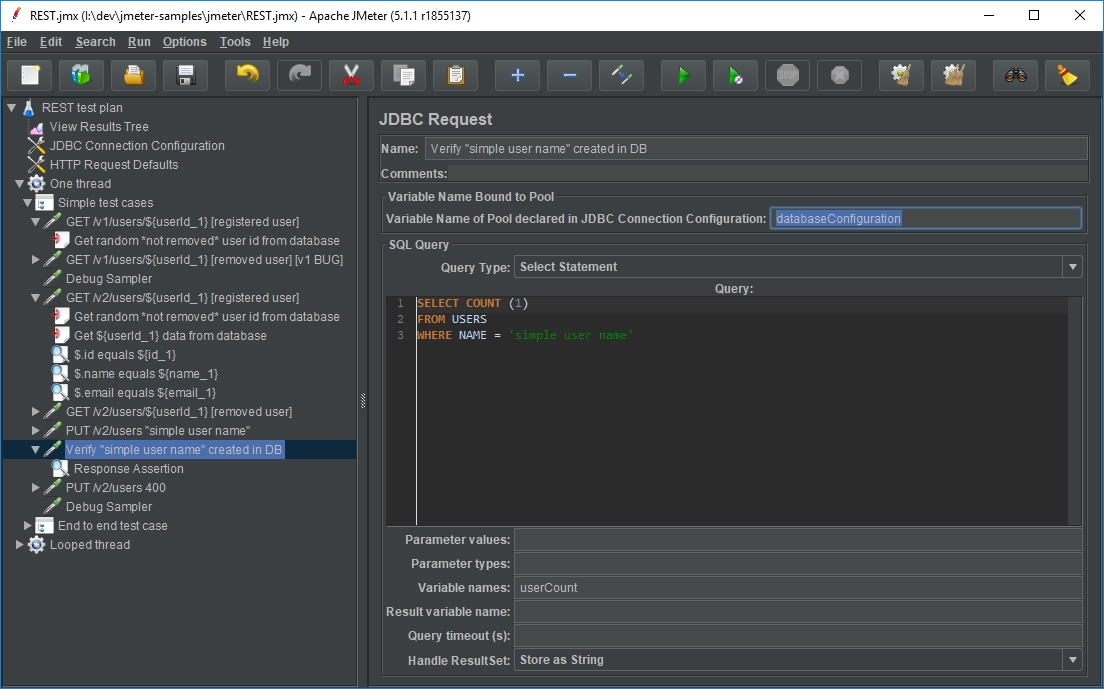The height and width of the screenshot is (689, 1104).
Task: Expand PUT /v2/users 400 node
Action: [x=36, y=488]
